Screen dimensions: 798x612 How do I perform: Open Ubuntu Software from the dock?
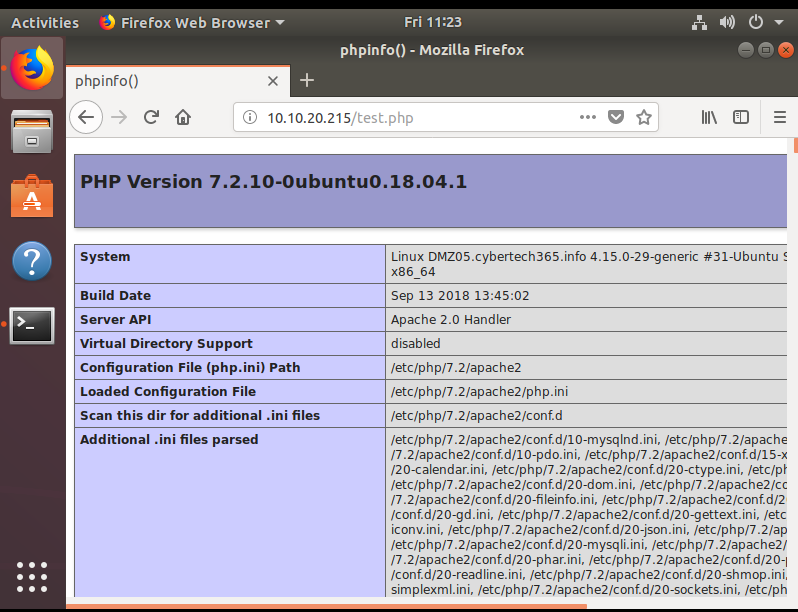click(32, 196)
